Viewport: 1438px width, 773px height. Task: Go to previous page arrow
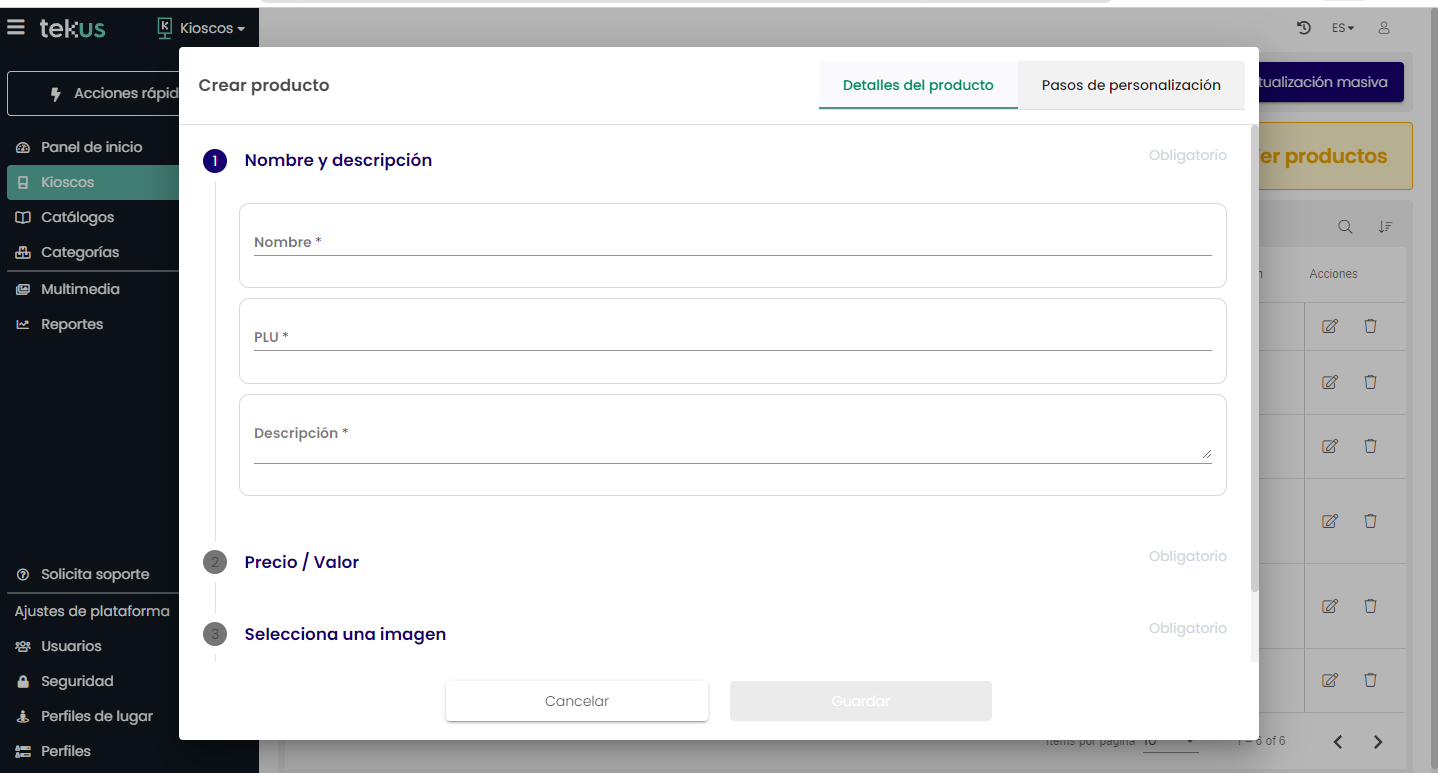tap(1338, 742)
